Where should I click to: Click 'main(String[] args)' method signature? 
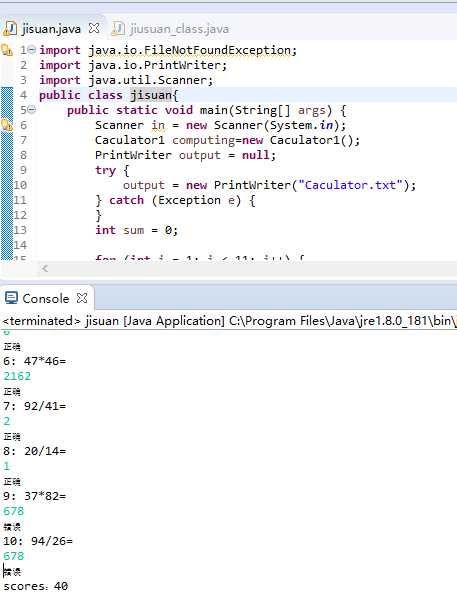coord(266,111)
